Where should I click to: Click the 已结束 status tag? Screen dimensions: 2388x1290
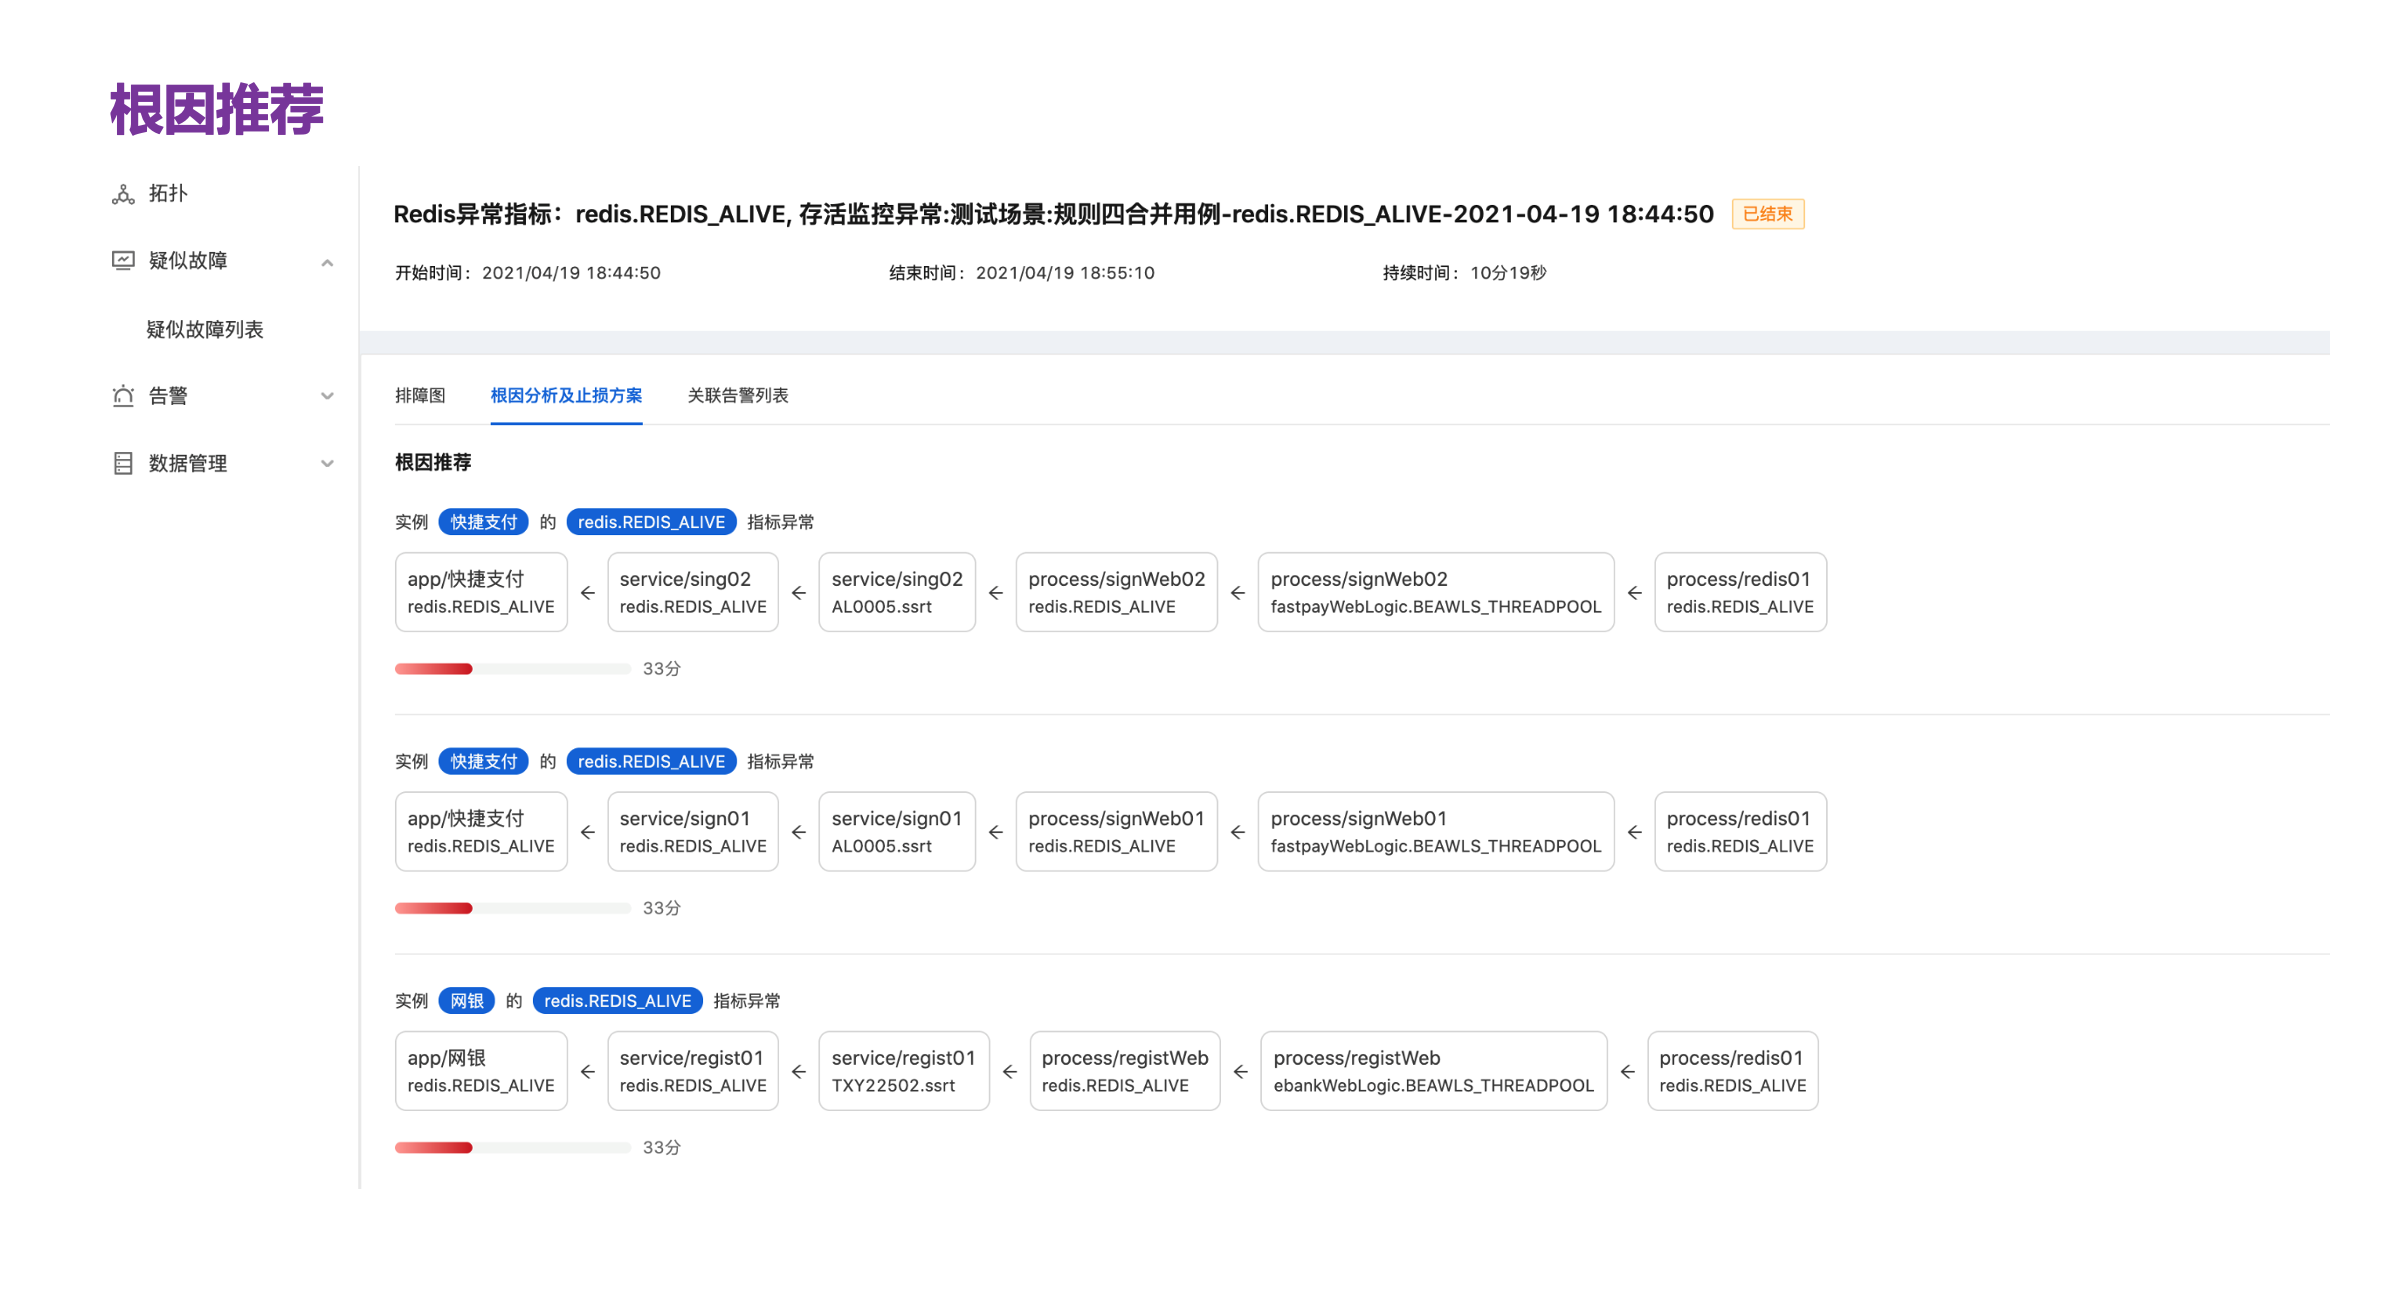pos(1767,214)
